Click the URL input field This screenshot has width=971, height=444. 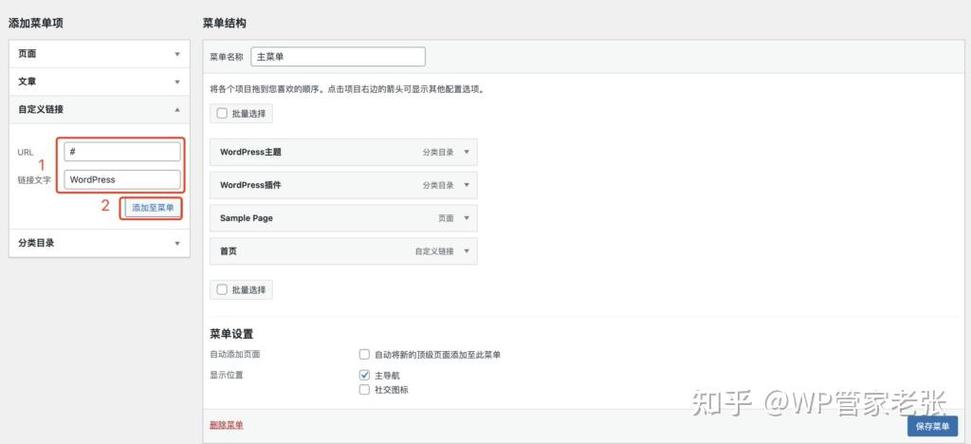coord(122,152)
